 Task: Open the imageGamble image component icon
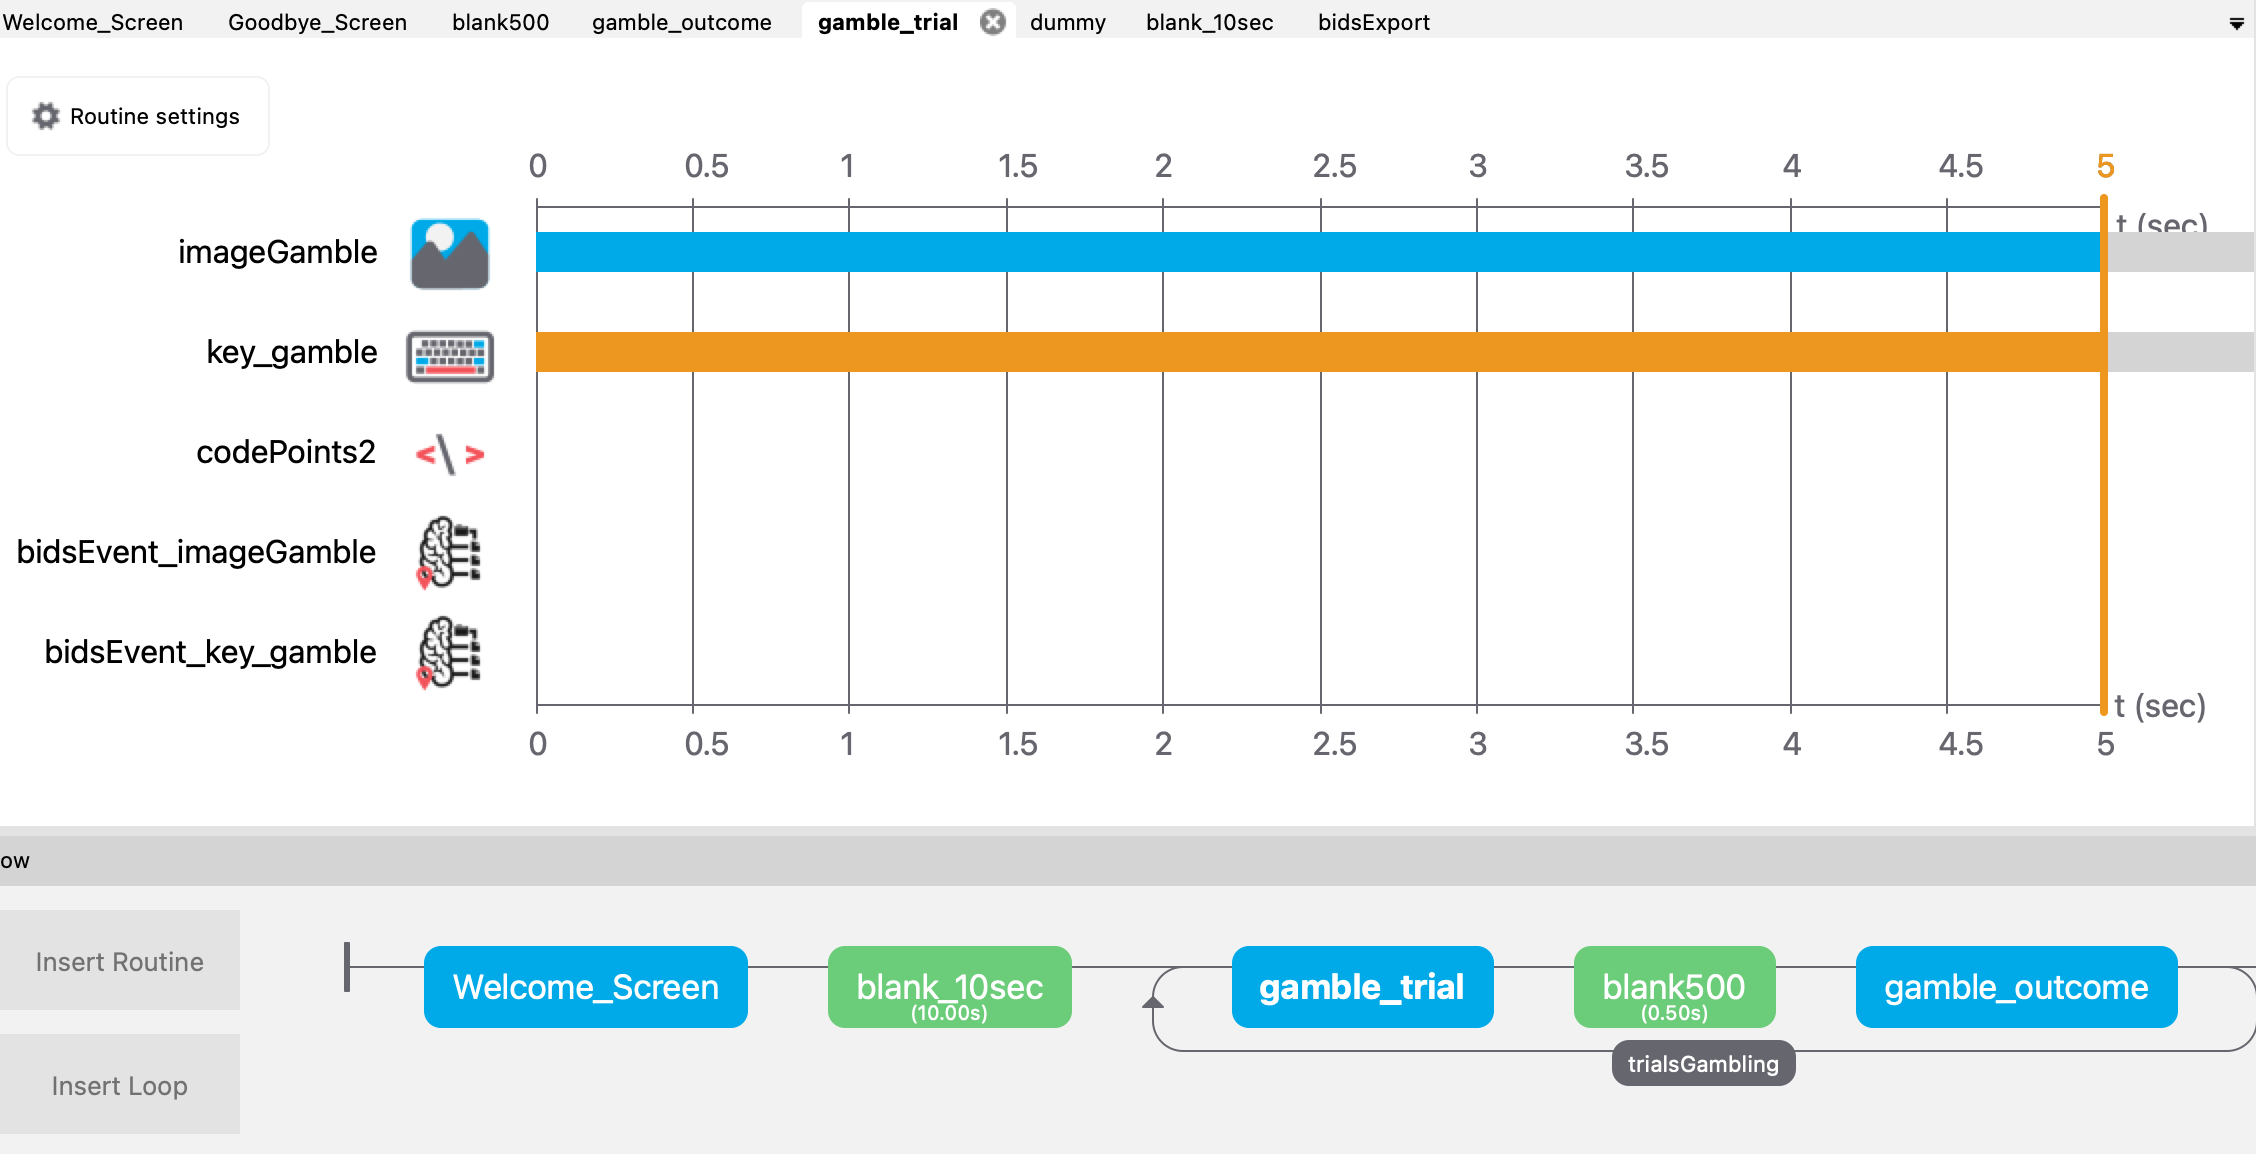[x=450, y=254]
